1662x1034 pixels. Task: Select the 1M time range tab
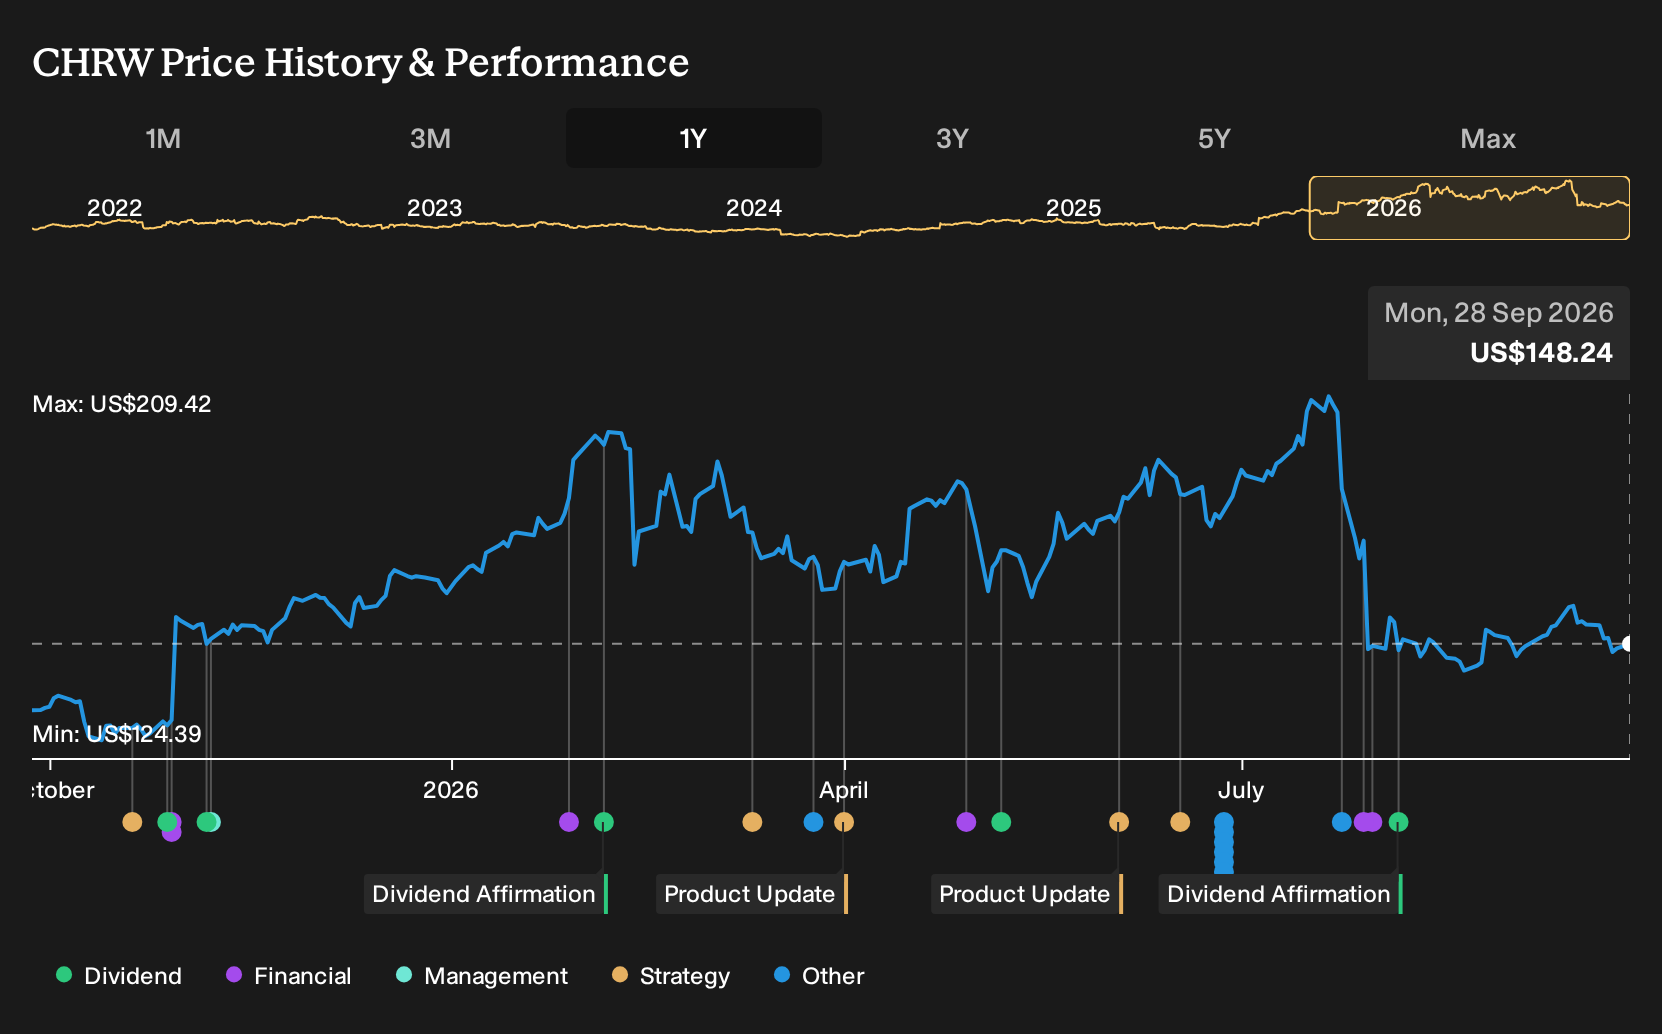[x=163, y=138]
